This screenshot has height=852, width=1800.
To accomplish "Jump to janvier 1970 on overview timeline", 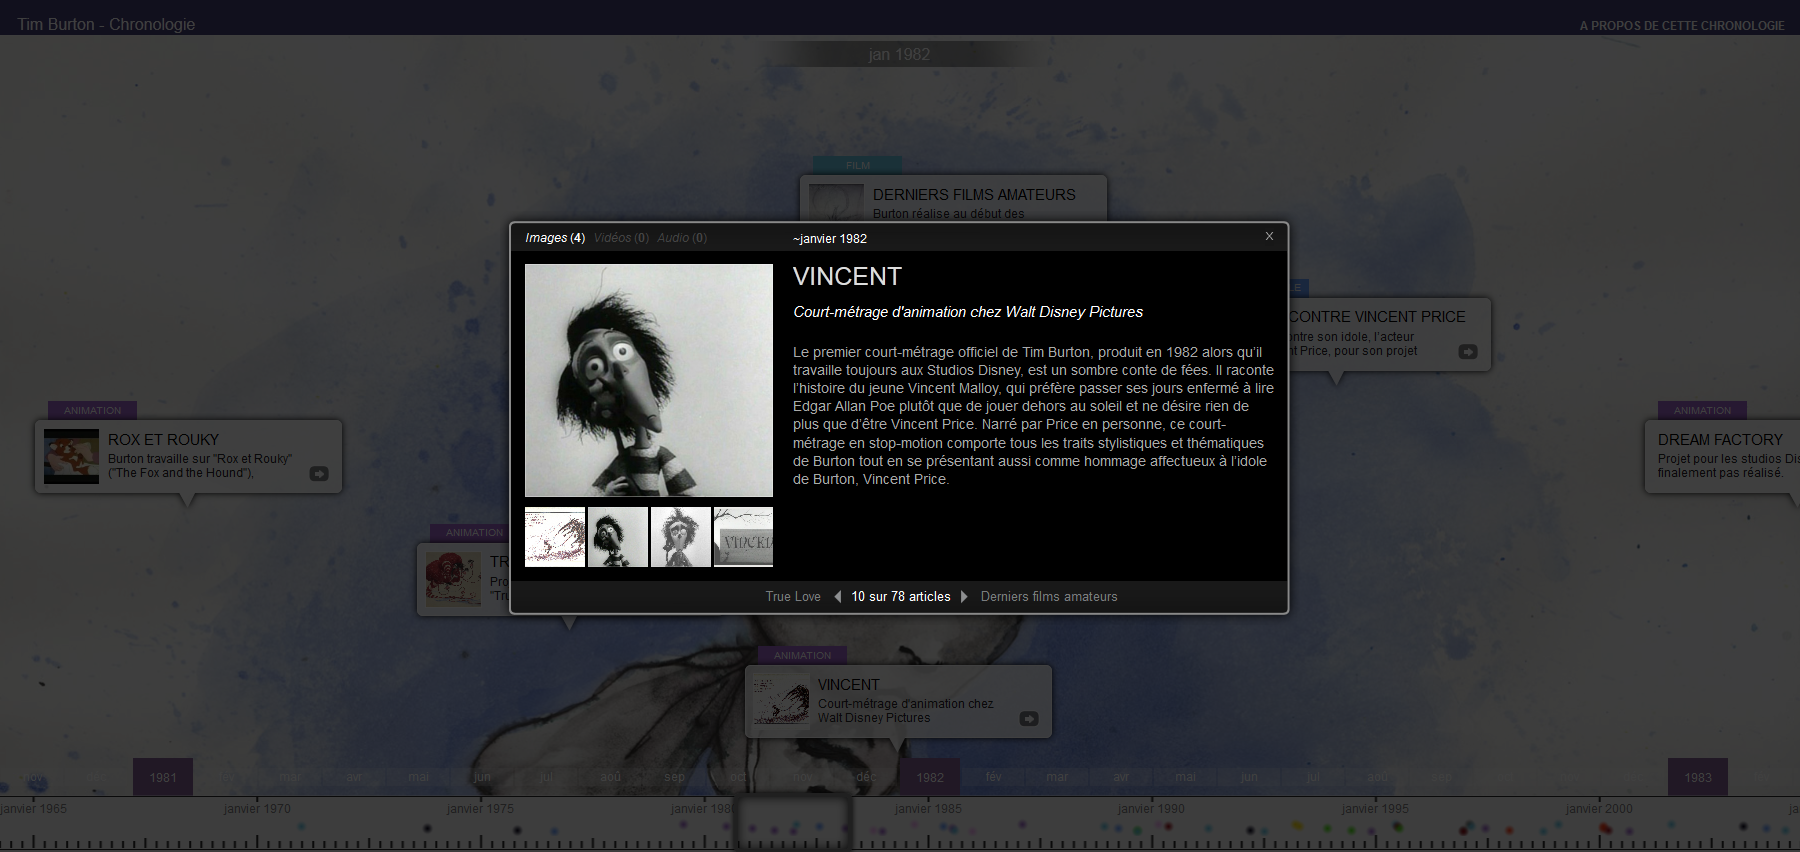I will pyautogui.click(x=257, y=809).
